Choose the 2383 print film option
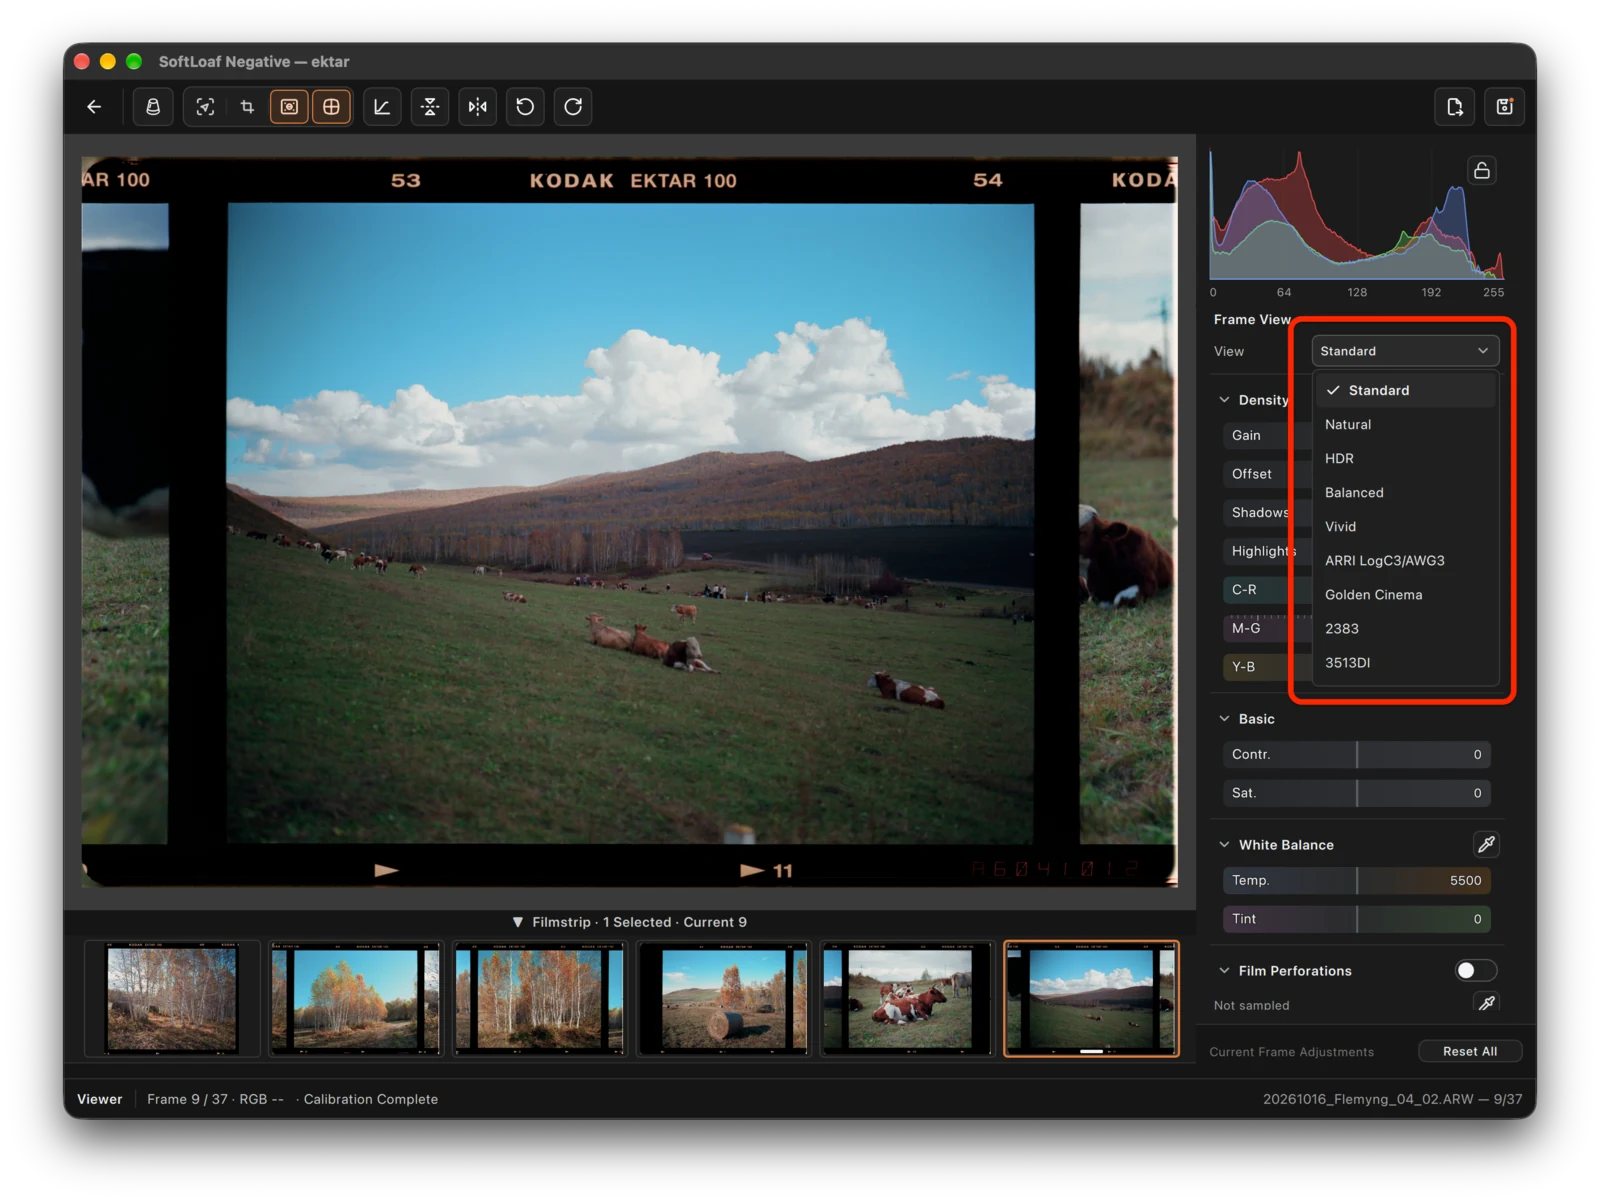 [1405, 628]
